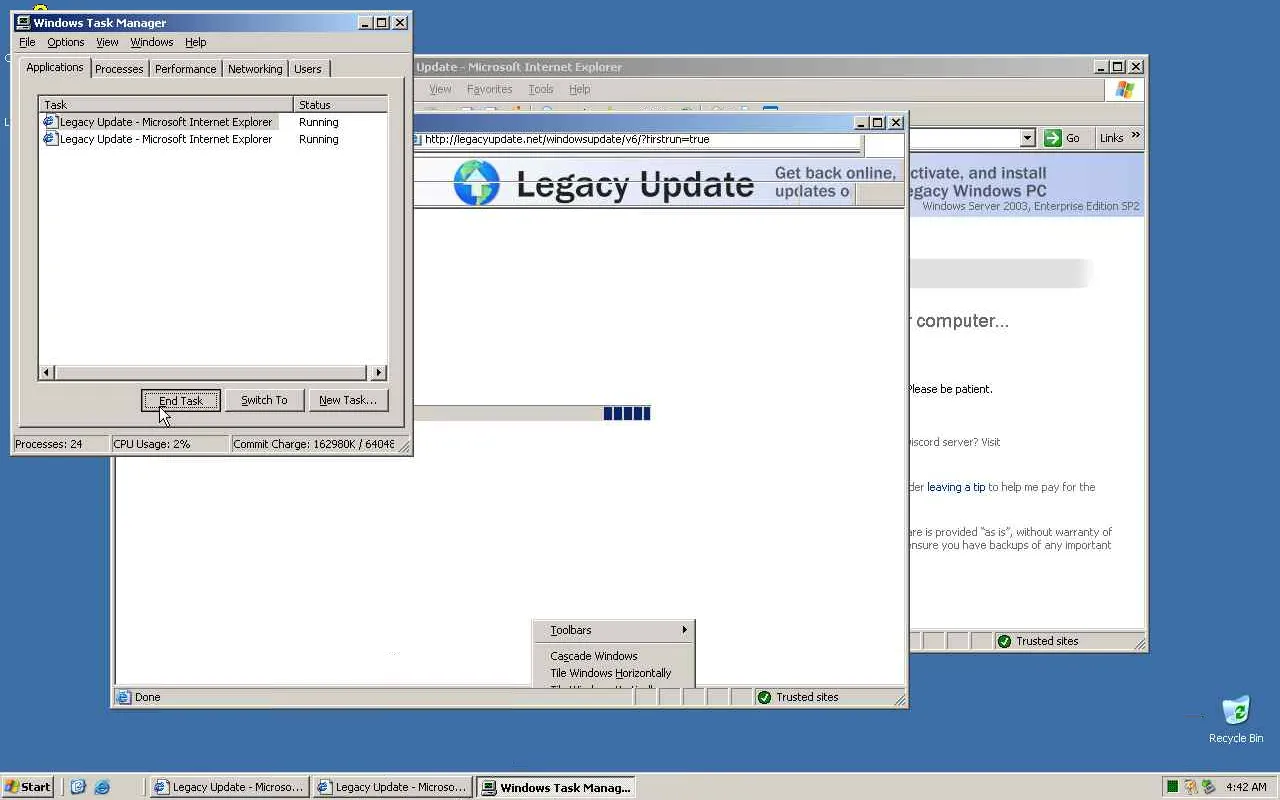
Task: Expand the address bar dropdown arrow
Action: pos(1027,138)
